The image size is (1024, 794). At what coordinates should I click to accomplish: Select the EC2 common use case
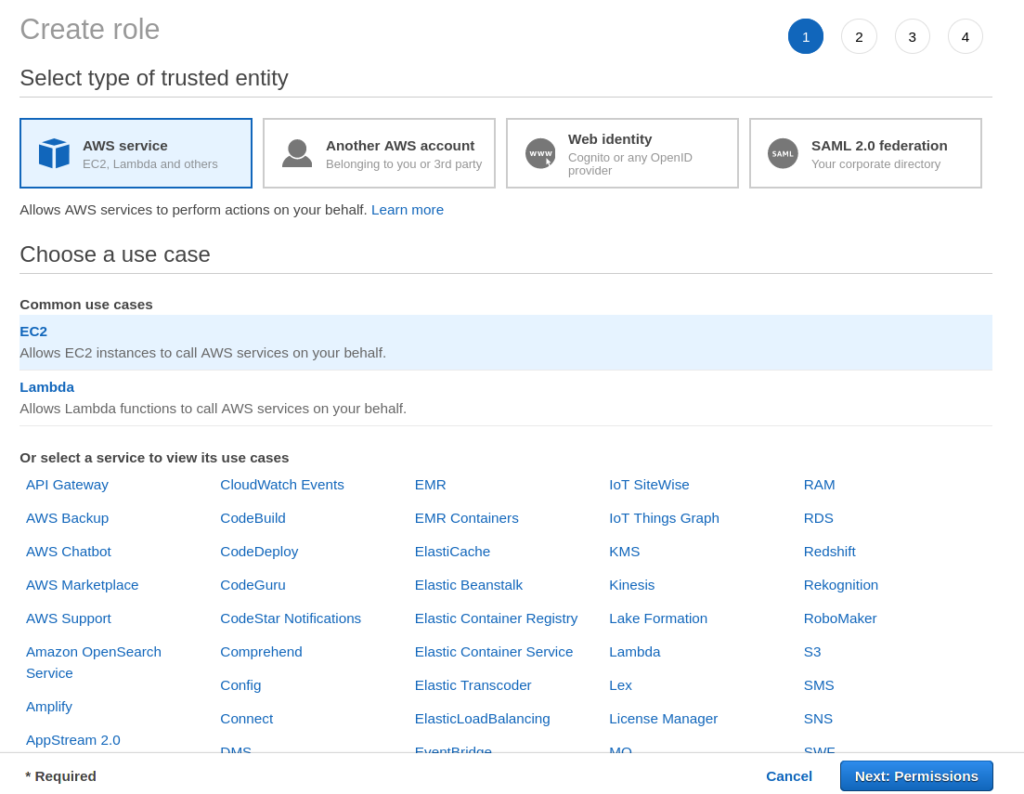pyautogui.click(x=33, y=331)
